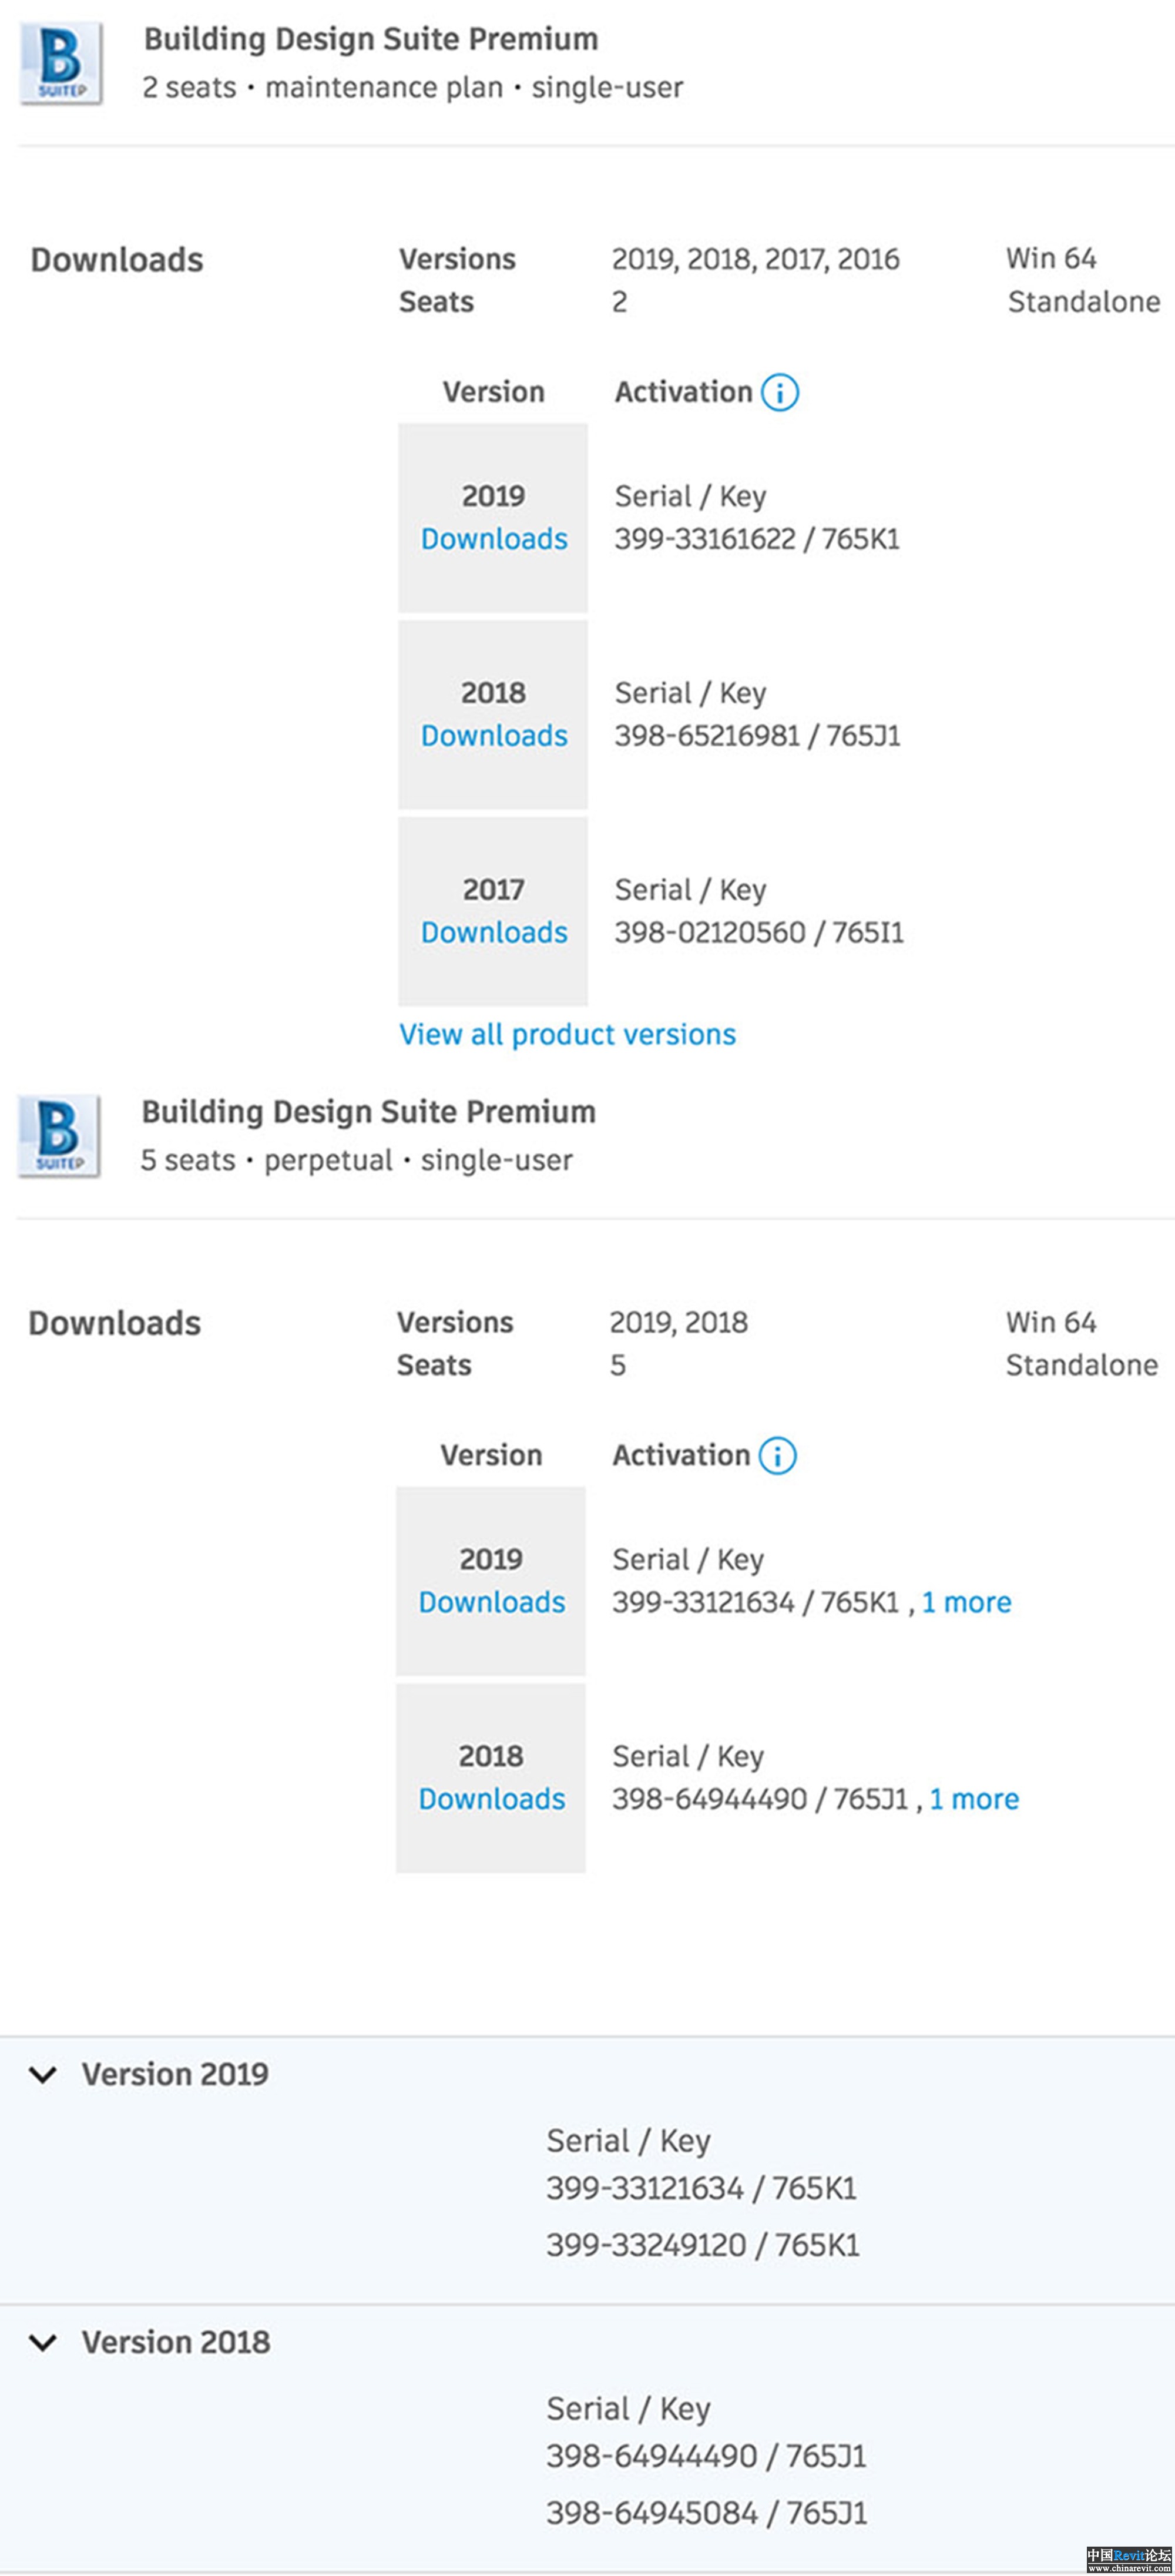Viewport: 1175px width, 2576px height.
Task: Open 2018 Downloads for perpetual suite
Action: pos(492,1800)
